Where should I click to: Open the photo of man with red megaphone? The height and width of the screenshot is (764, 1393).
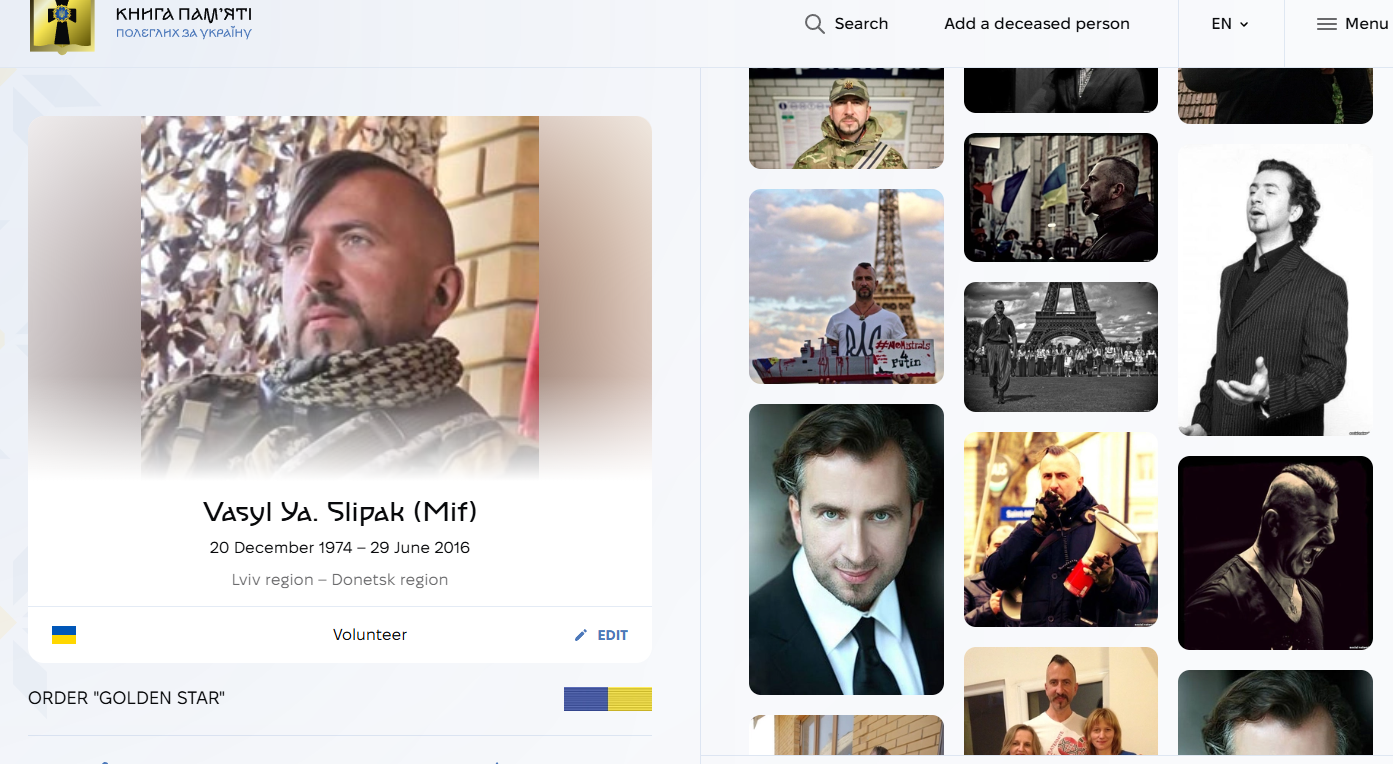tap(1060, 529)
